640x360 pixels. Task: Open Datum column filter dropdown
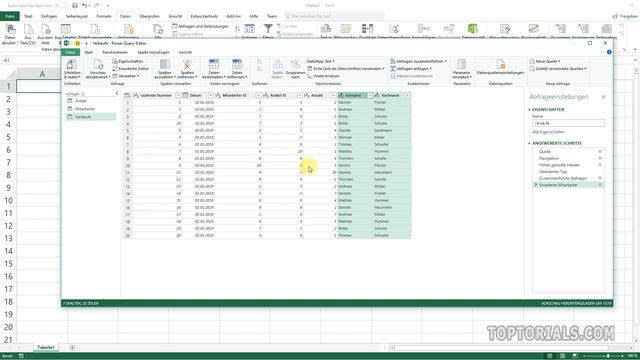(x=211, y=95)
